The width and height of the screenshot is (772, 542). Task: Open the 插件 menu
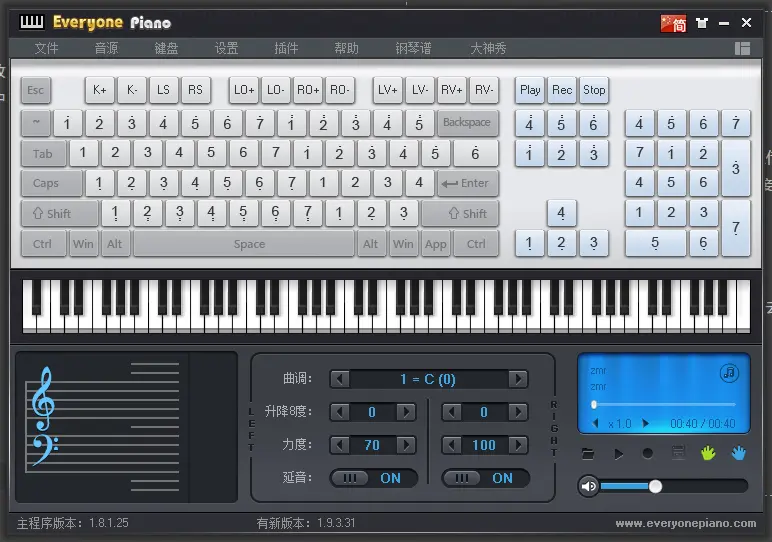coord(287,48)
